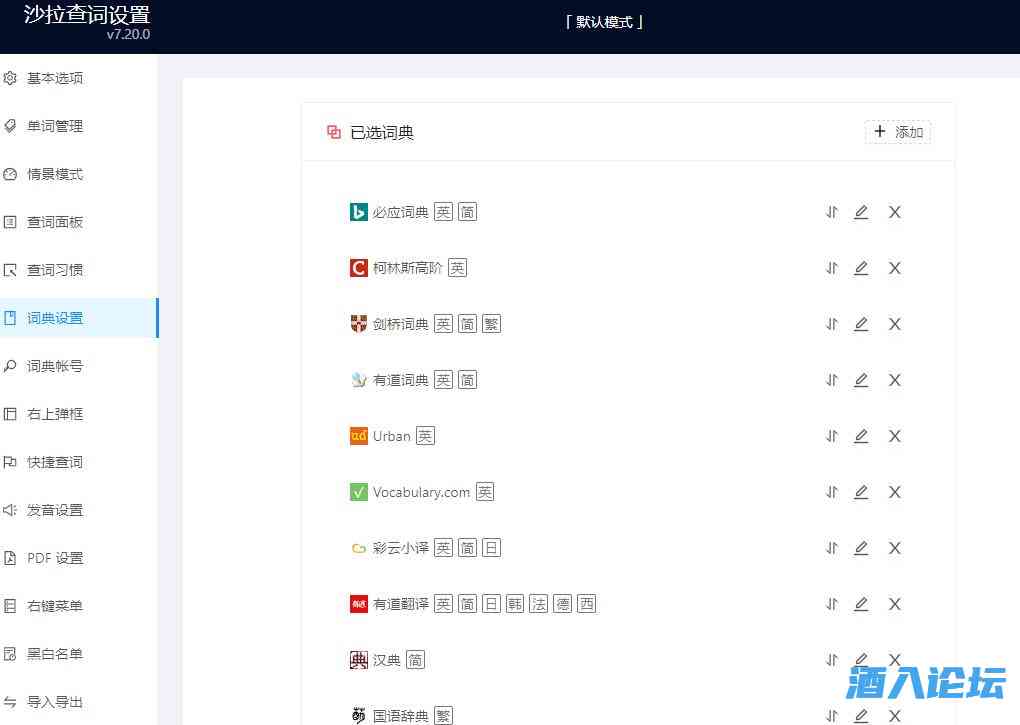The height and width of the screenshot is (725, 1020).
Task: Click the flag icon beside 快捷查词
Action: [x=10, y=462]
